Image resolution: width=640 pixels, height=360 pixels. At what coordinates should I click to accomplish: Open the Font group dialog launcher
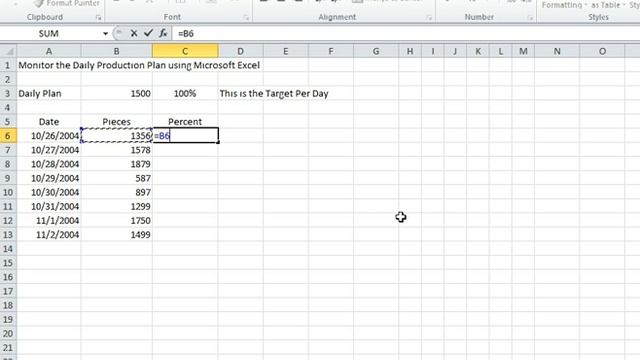click(246, 18)
